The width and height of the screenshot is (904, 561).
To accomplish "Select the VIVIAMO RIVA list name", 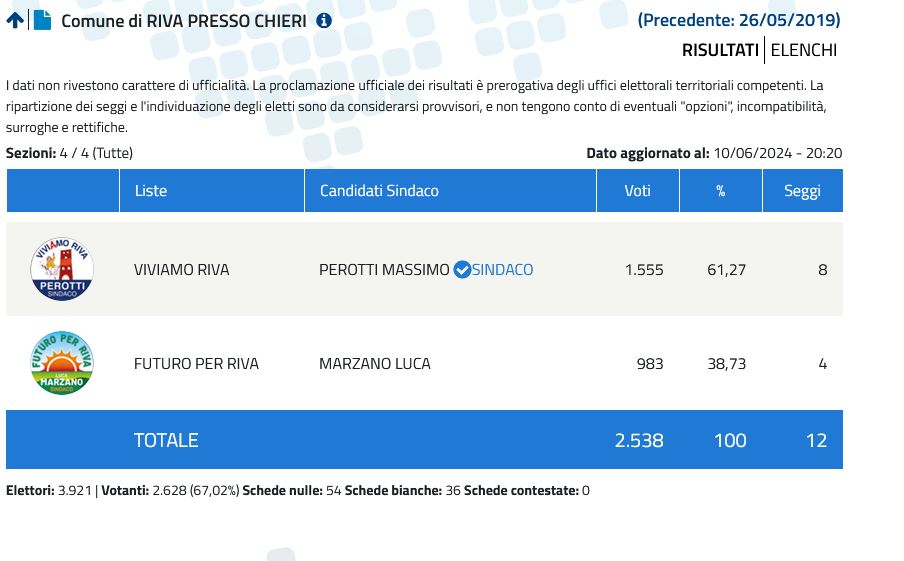I will (181, 270).
